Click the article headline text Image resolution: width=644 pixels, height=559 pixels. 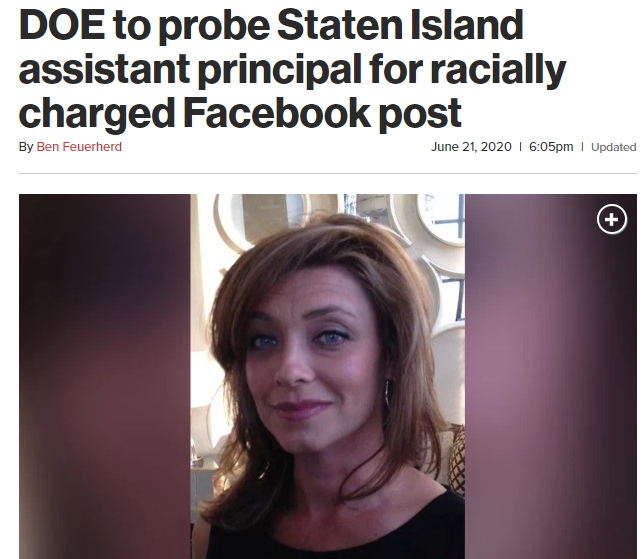[x=292, y=68]
